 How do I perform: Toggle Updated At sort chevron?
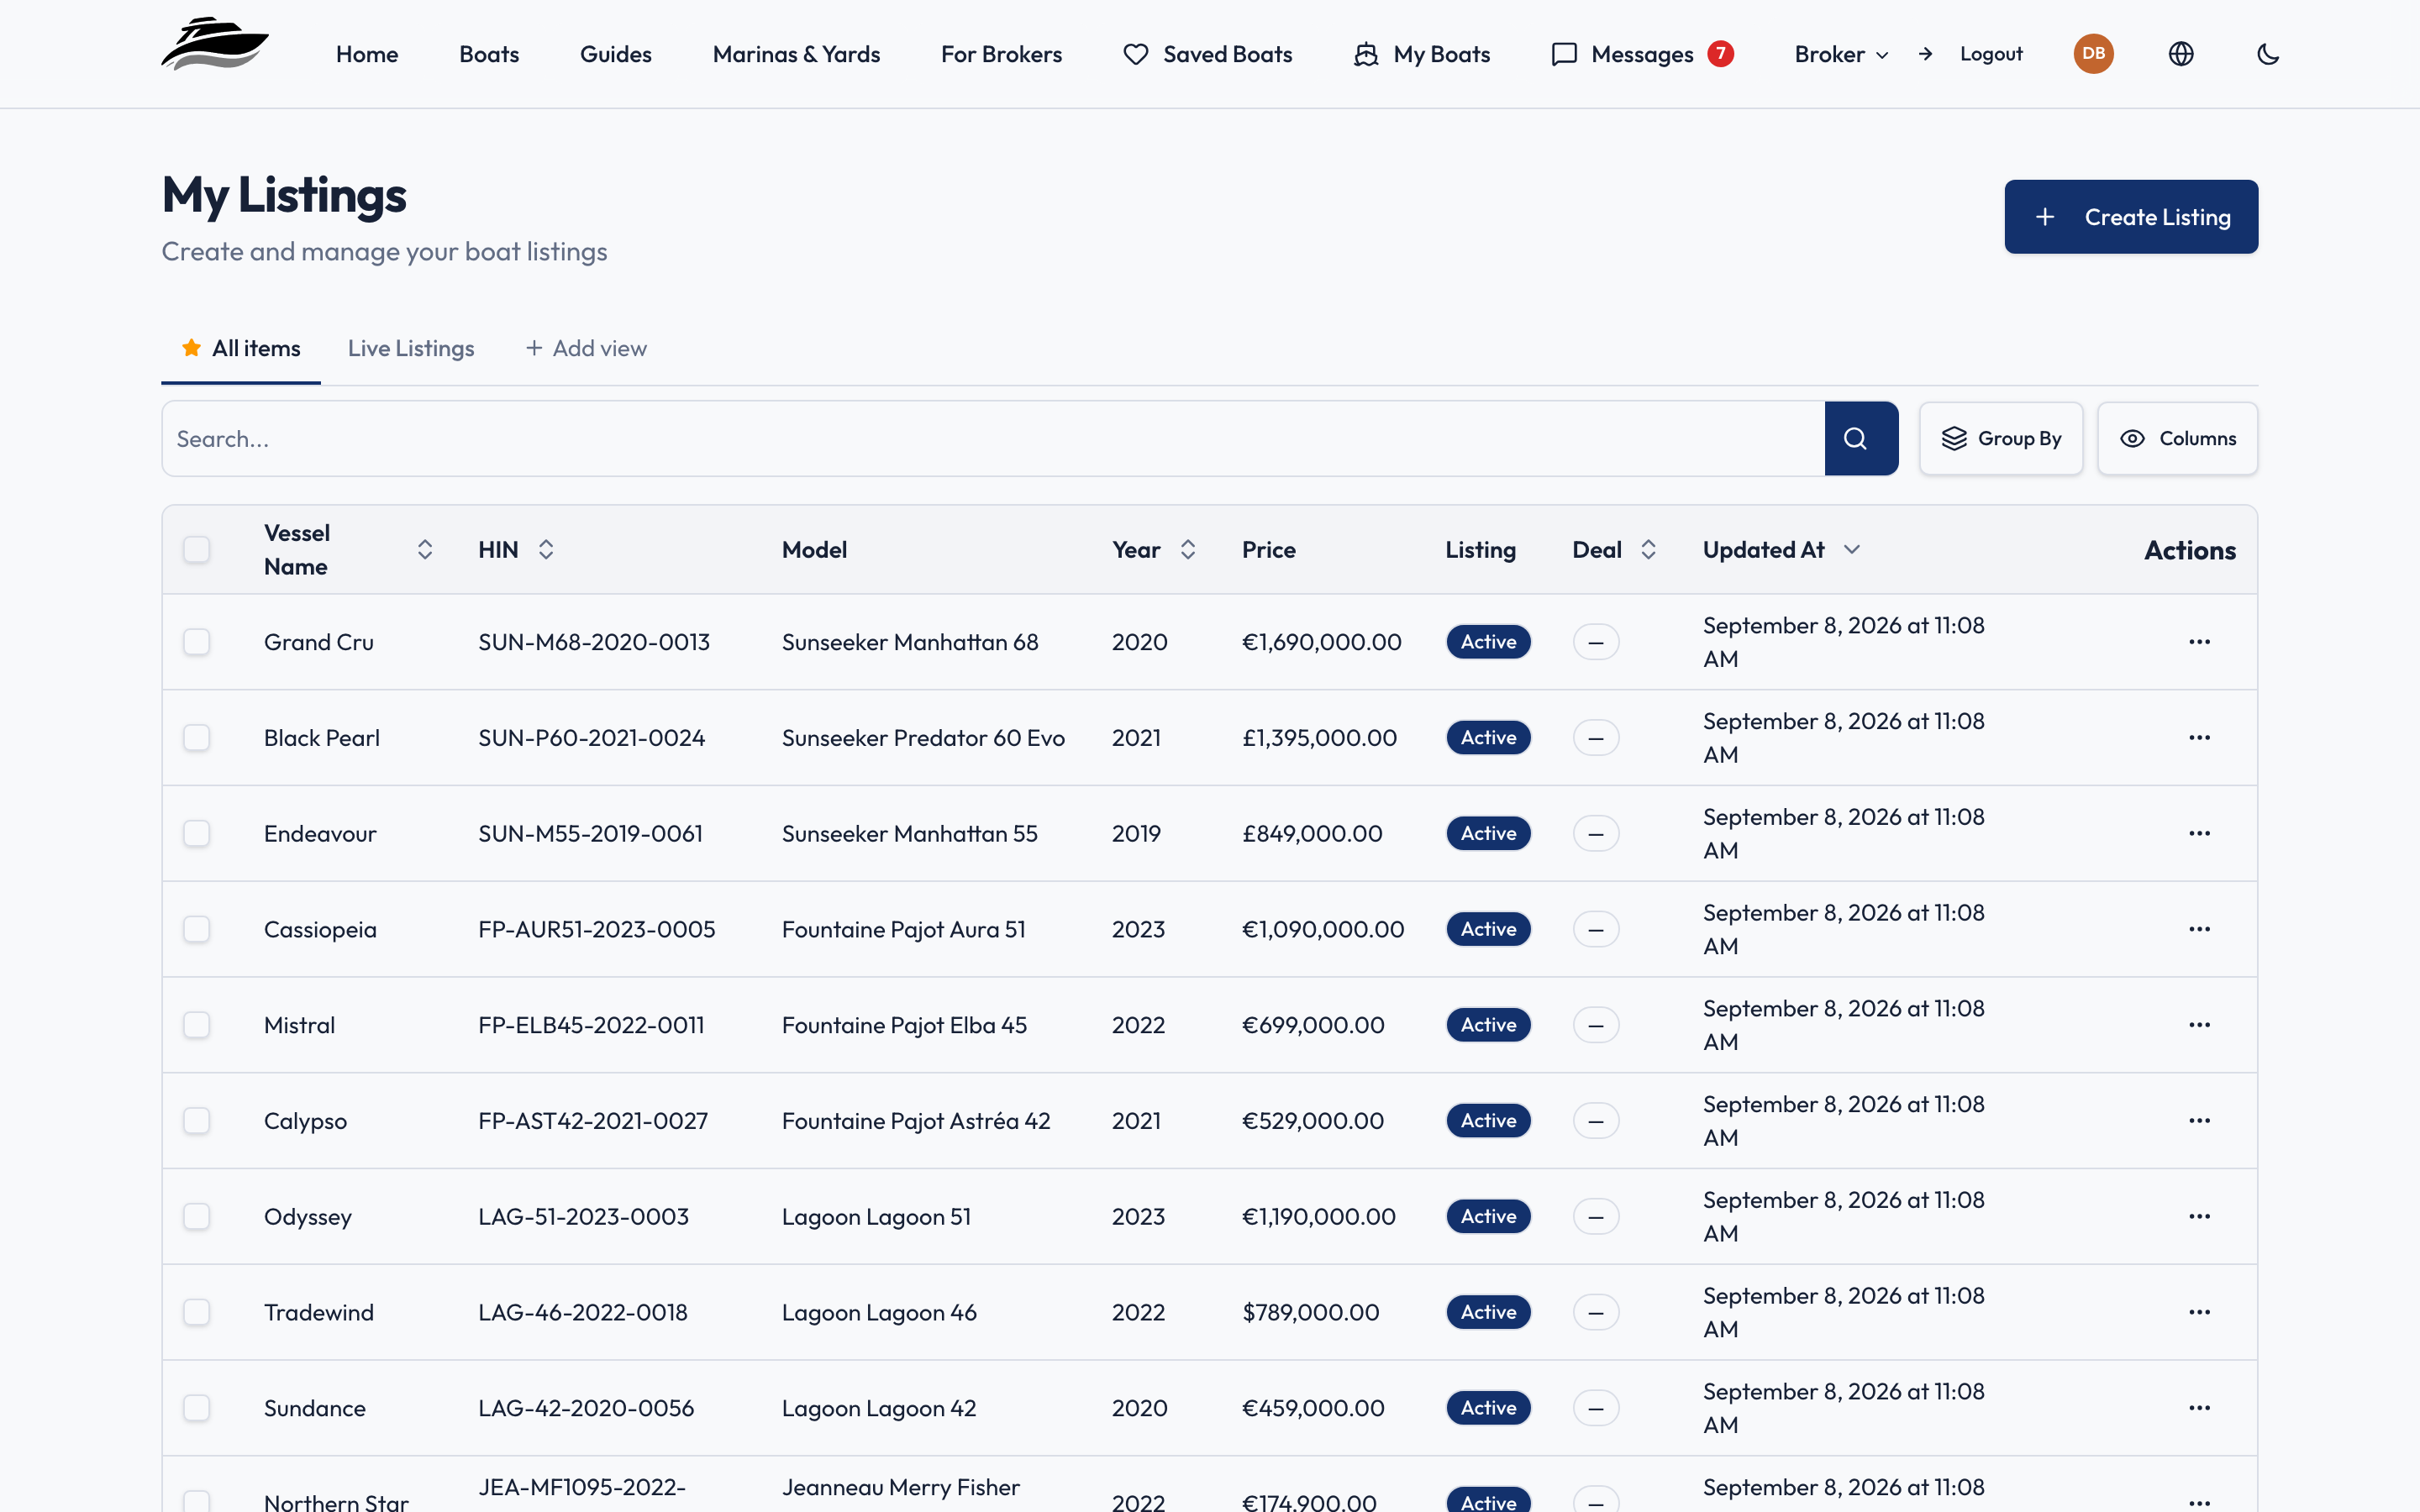(x=1852, y=550)
